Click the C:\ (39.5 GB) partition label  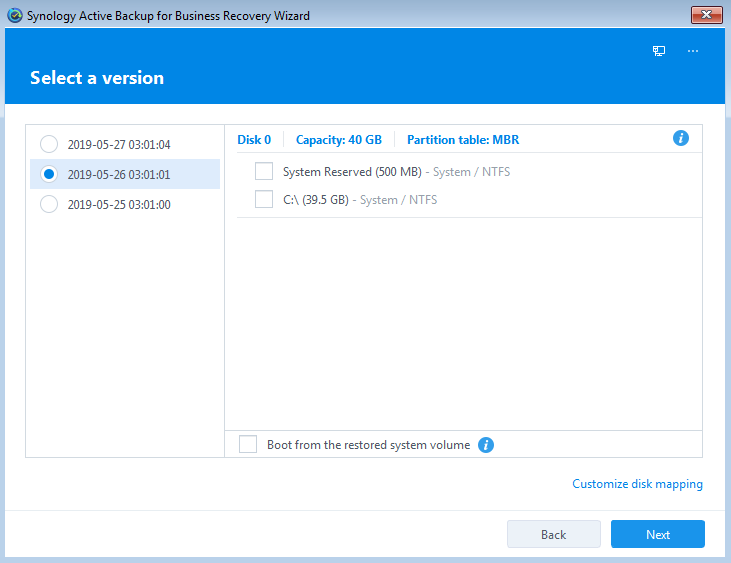point(316,200)
